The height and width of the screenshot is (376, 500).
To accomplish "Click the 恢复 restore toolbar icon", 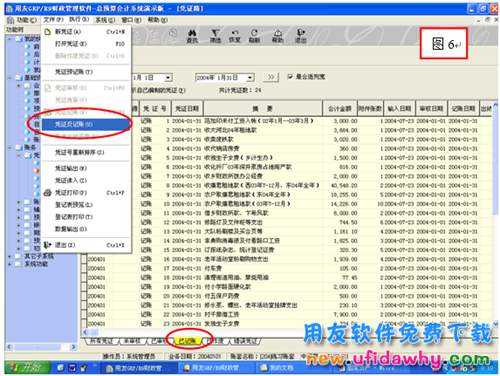I will (235, 36).
